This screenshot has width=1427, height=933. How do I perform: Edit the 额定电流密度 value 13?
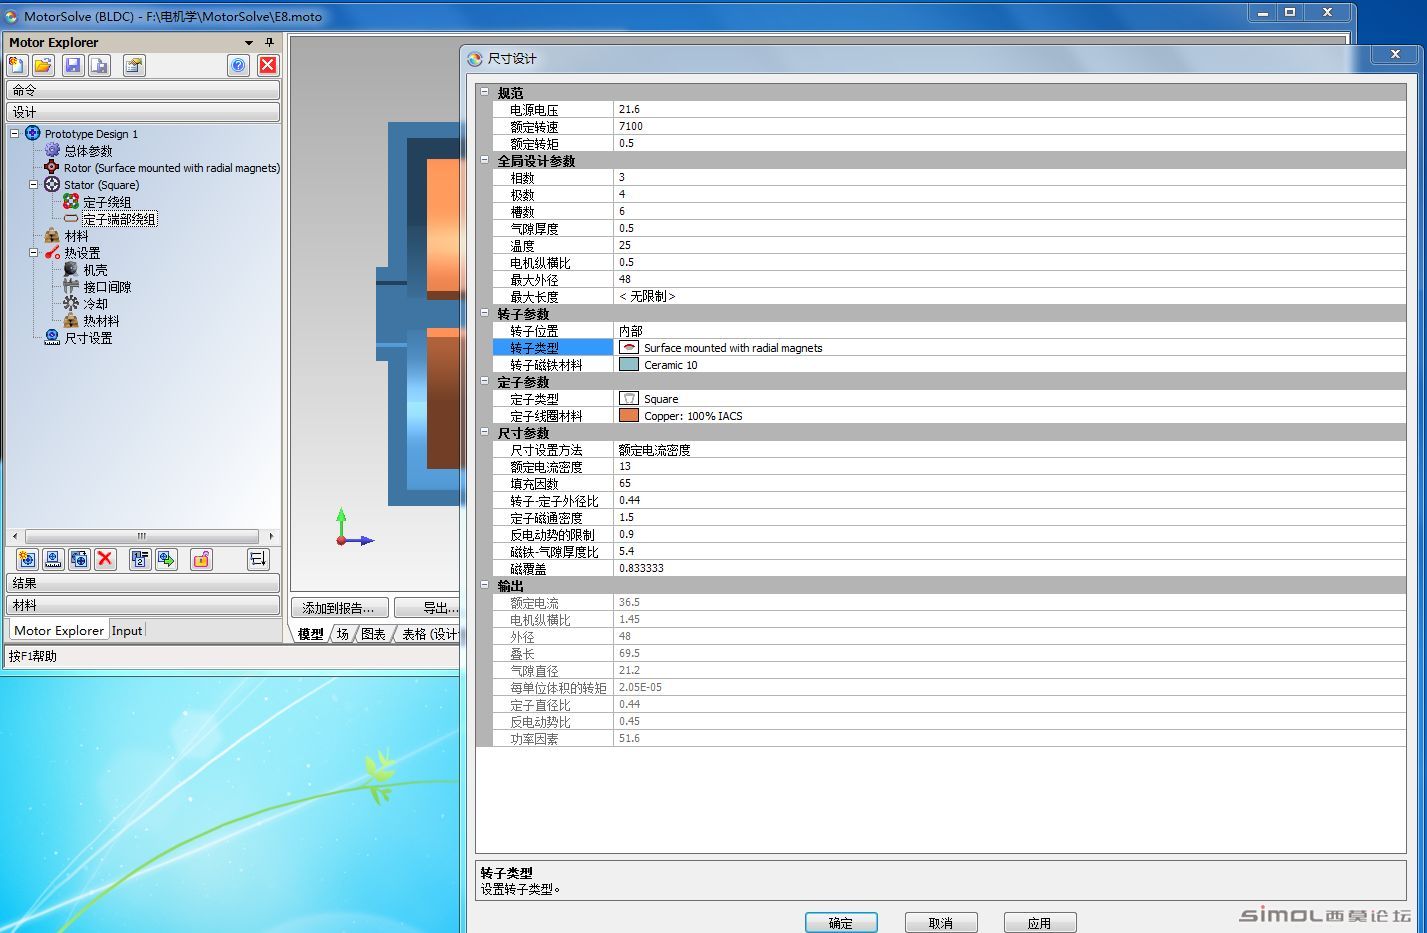(1010, 466)
